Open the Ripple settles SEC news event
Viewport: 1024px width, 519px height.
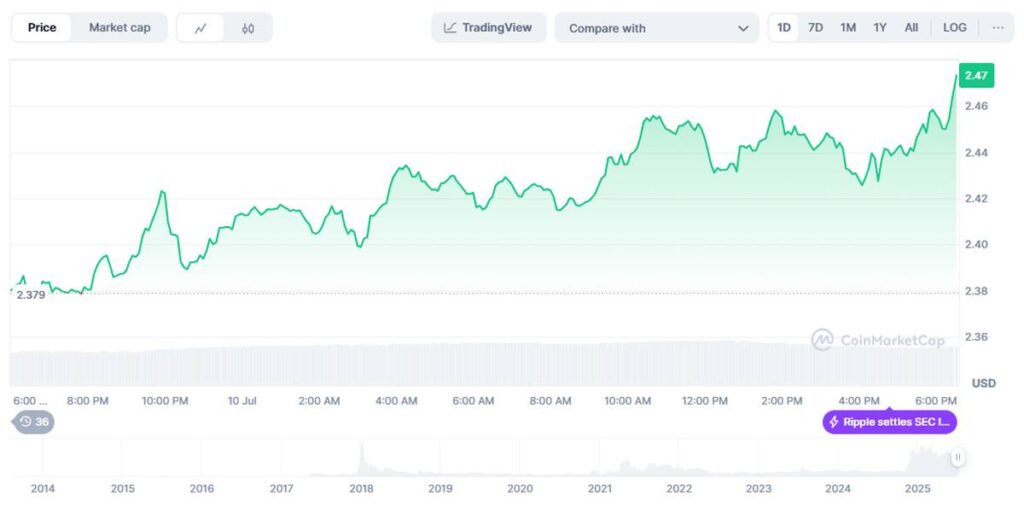889,422
